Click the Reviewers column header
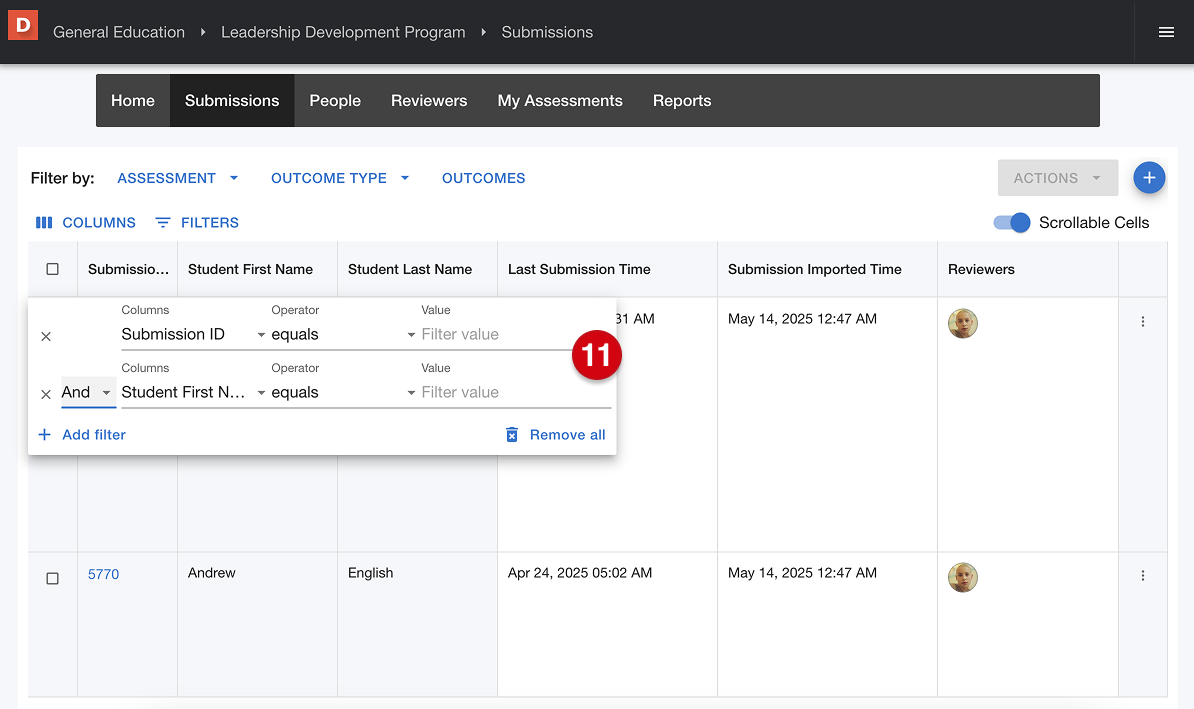 (981, 270)
